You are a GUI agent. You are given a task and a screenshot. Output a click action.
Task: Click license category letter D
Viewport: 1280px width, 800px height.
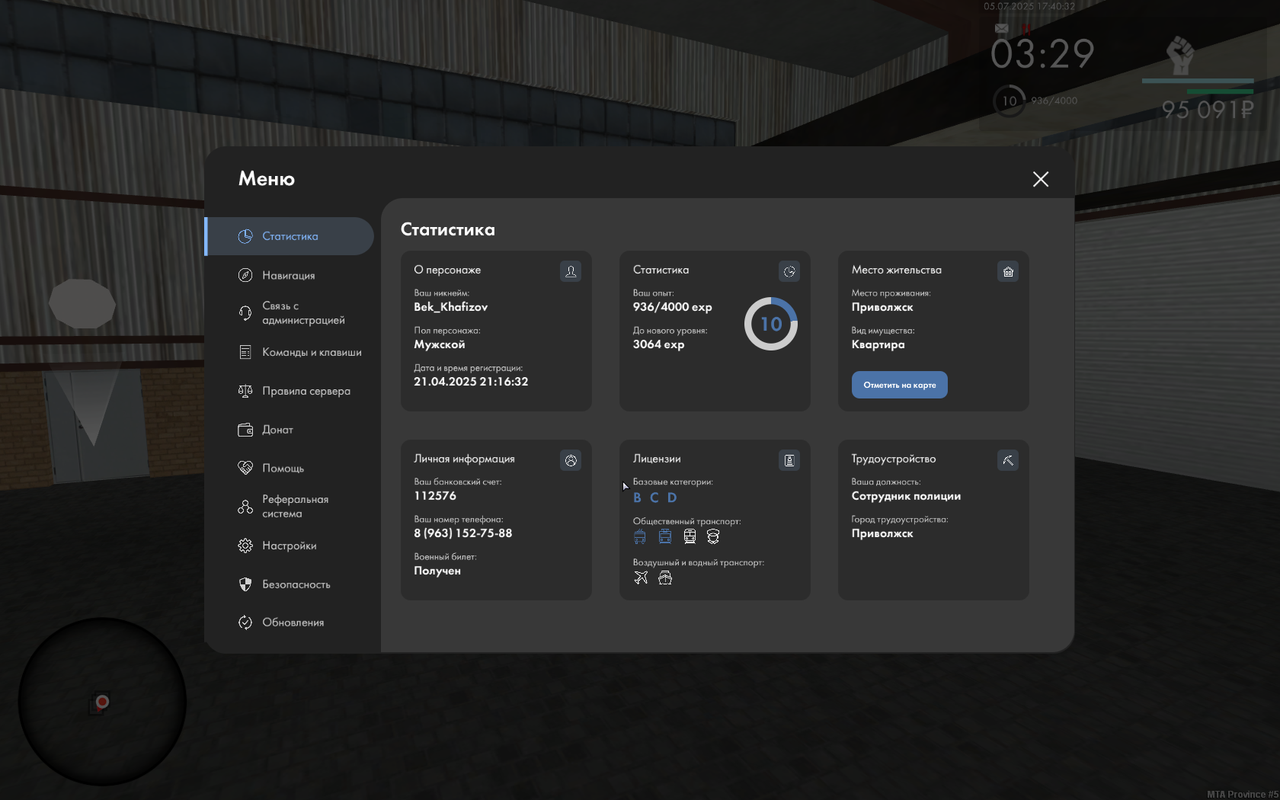tap(672, 498)
